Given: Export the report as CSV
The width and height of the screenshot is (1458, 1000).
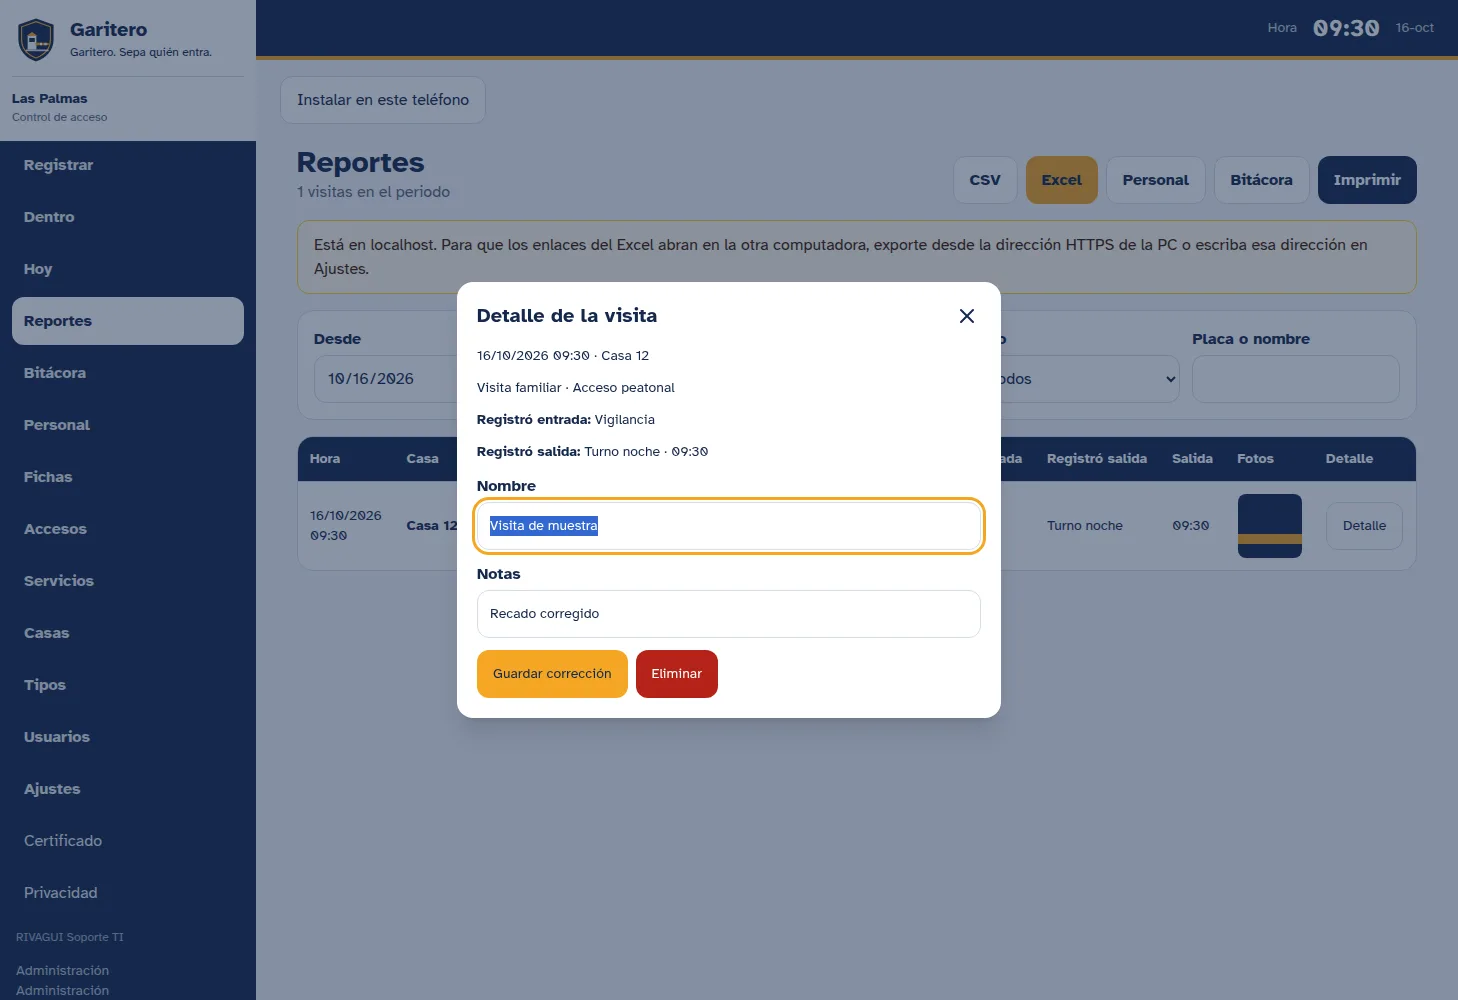Looking at the screenshot, I should [985, 180].
